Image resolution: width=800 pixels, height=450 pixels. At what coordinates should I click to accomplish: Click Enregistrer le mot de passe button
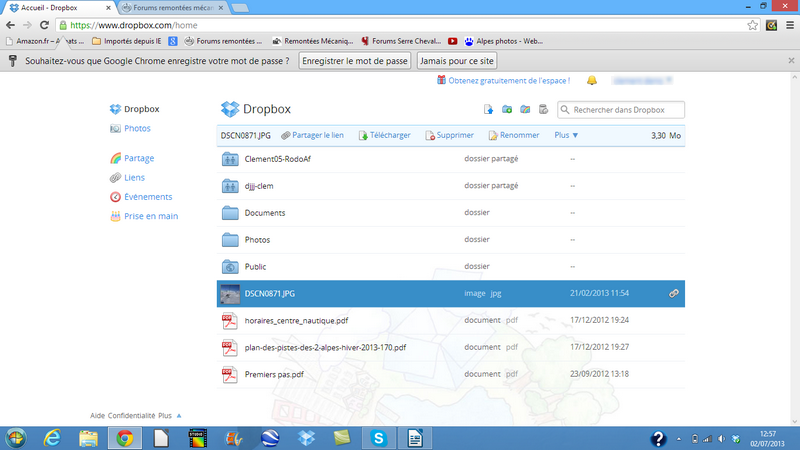coord(355,61)
